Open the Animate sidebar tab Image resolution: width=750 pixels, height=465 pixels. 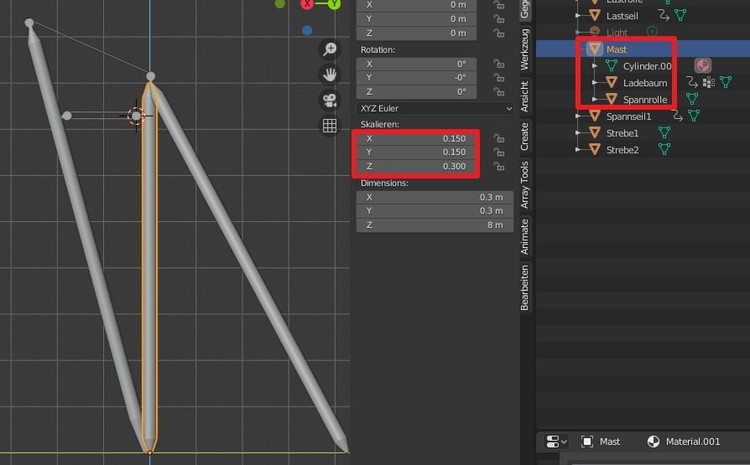[525, 236]
